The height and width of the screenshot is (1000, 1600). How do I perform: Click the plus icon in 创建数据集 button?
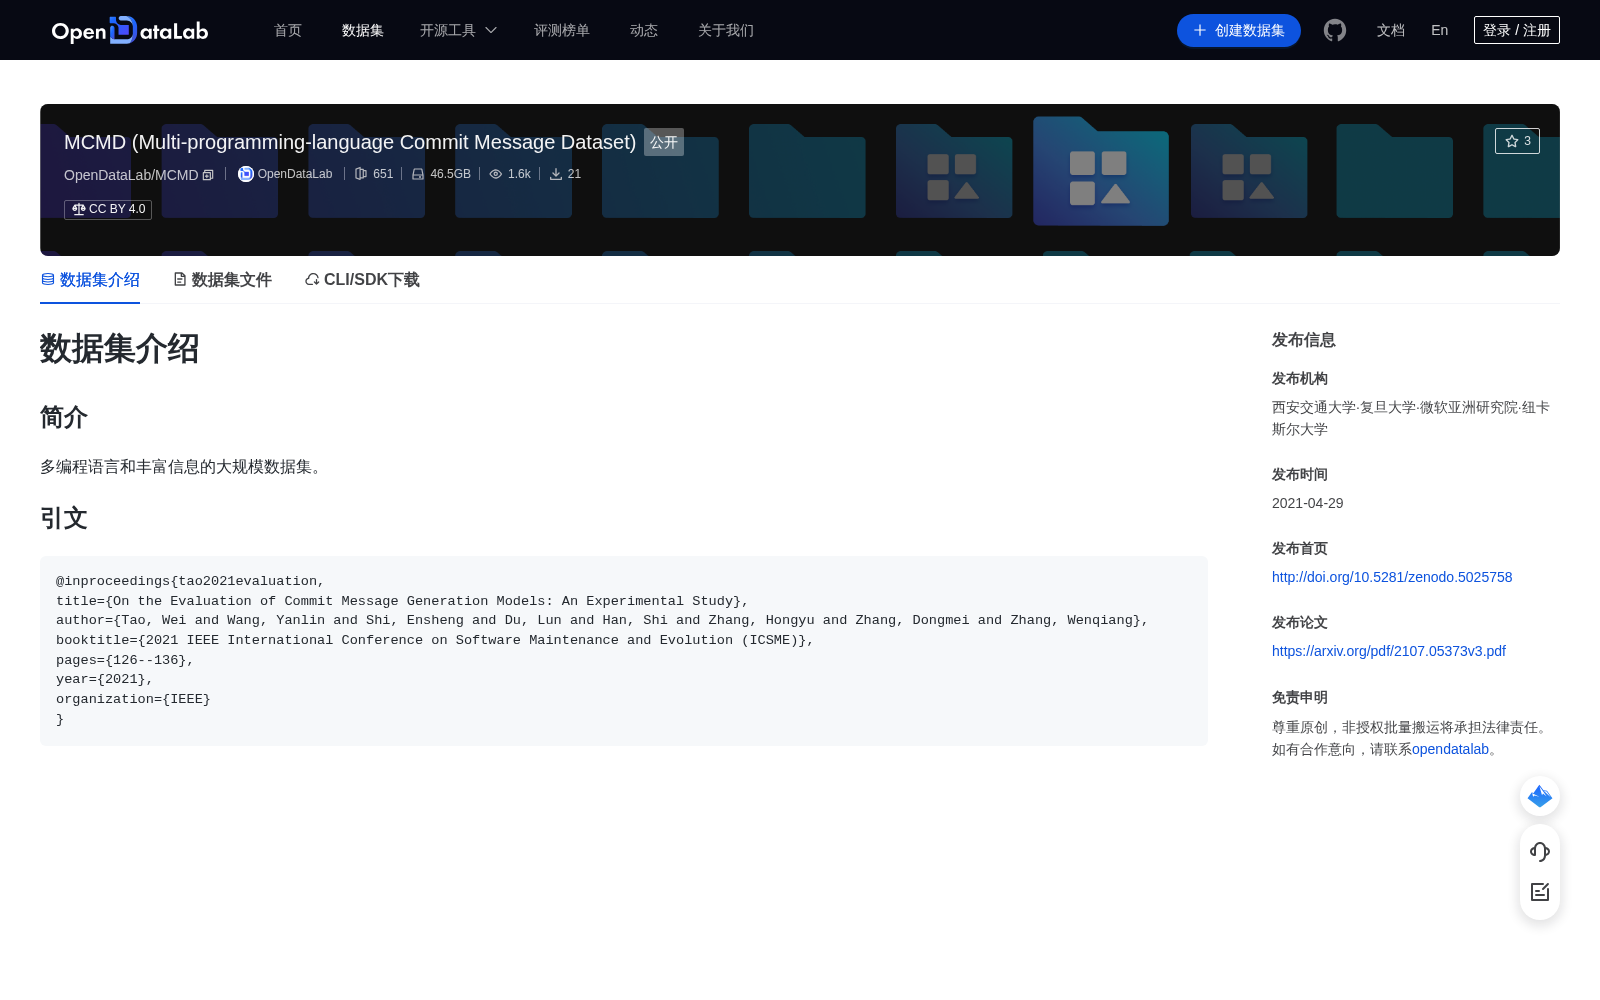click(x=1200, y=30)
